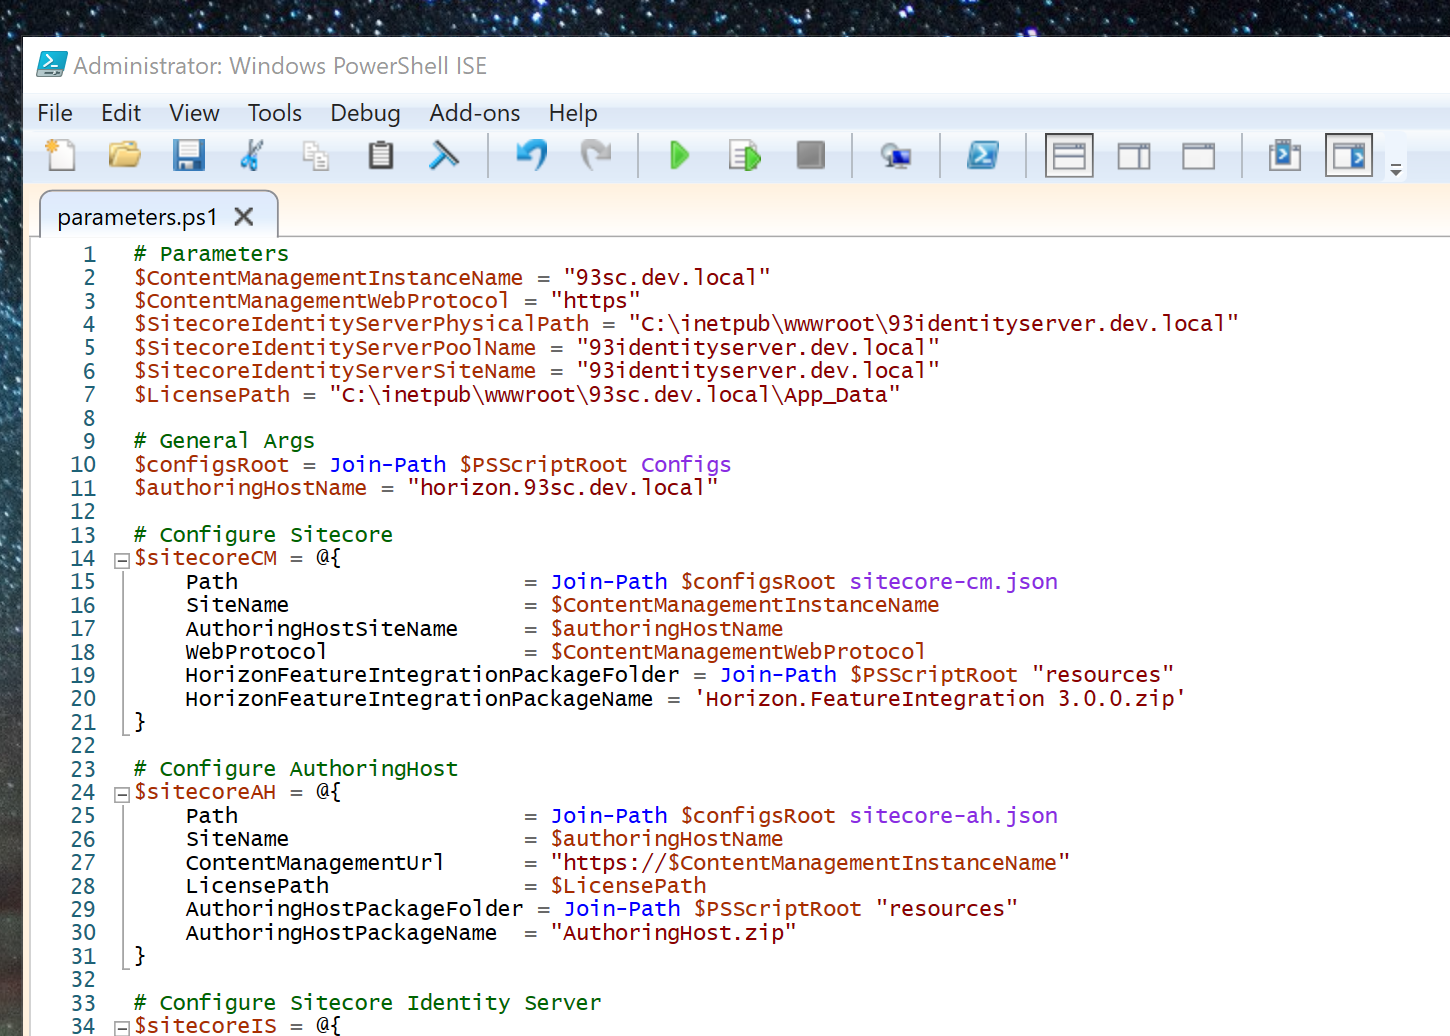
Task: Click "sitecore-cm.json" on line 15
Action: (x=953, y=581)
